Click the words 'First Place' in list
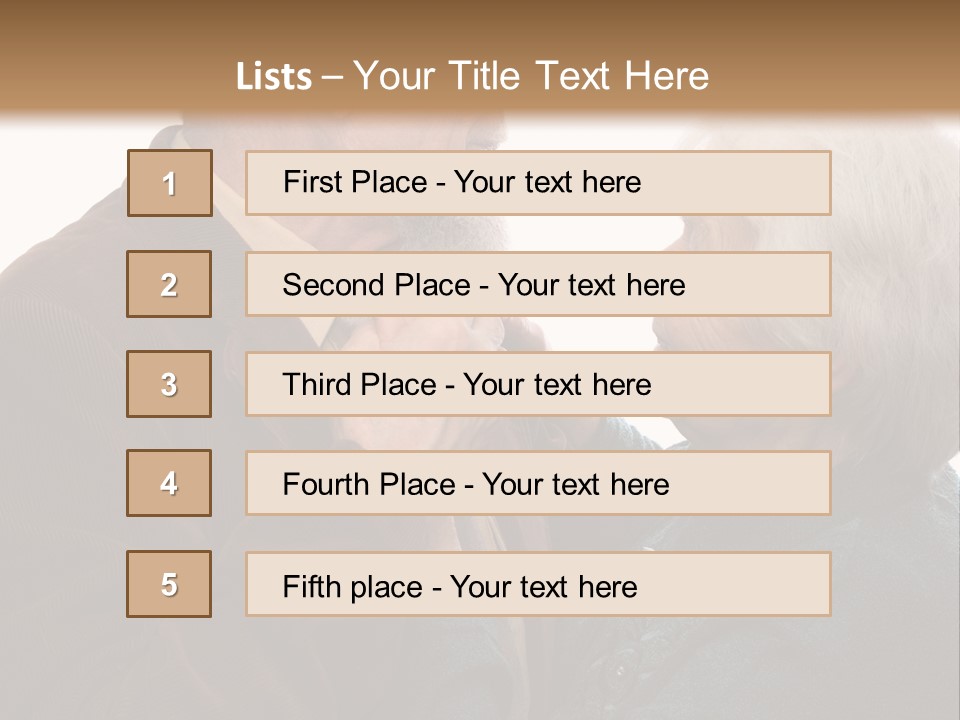This screenshot has height=720, width=960. pyautogui.click(x=356, y=182)
